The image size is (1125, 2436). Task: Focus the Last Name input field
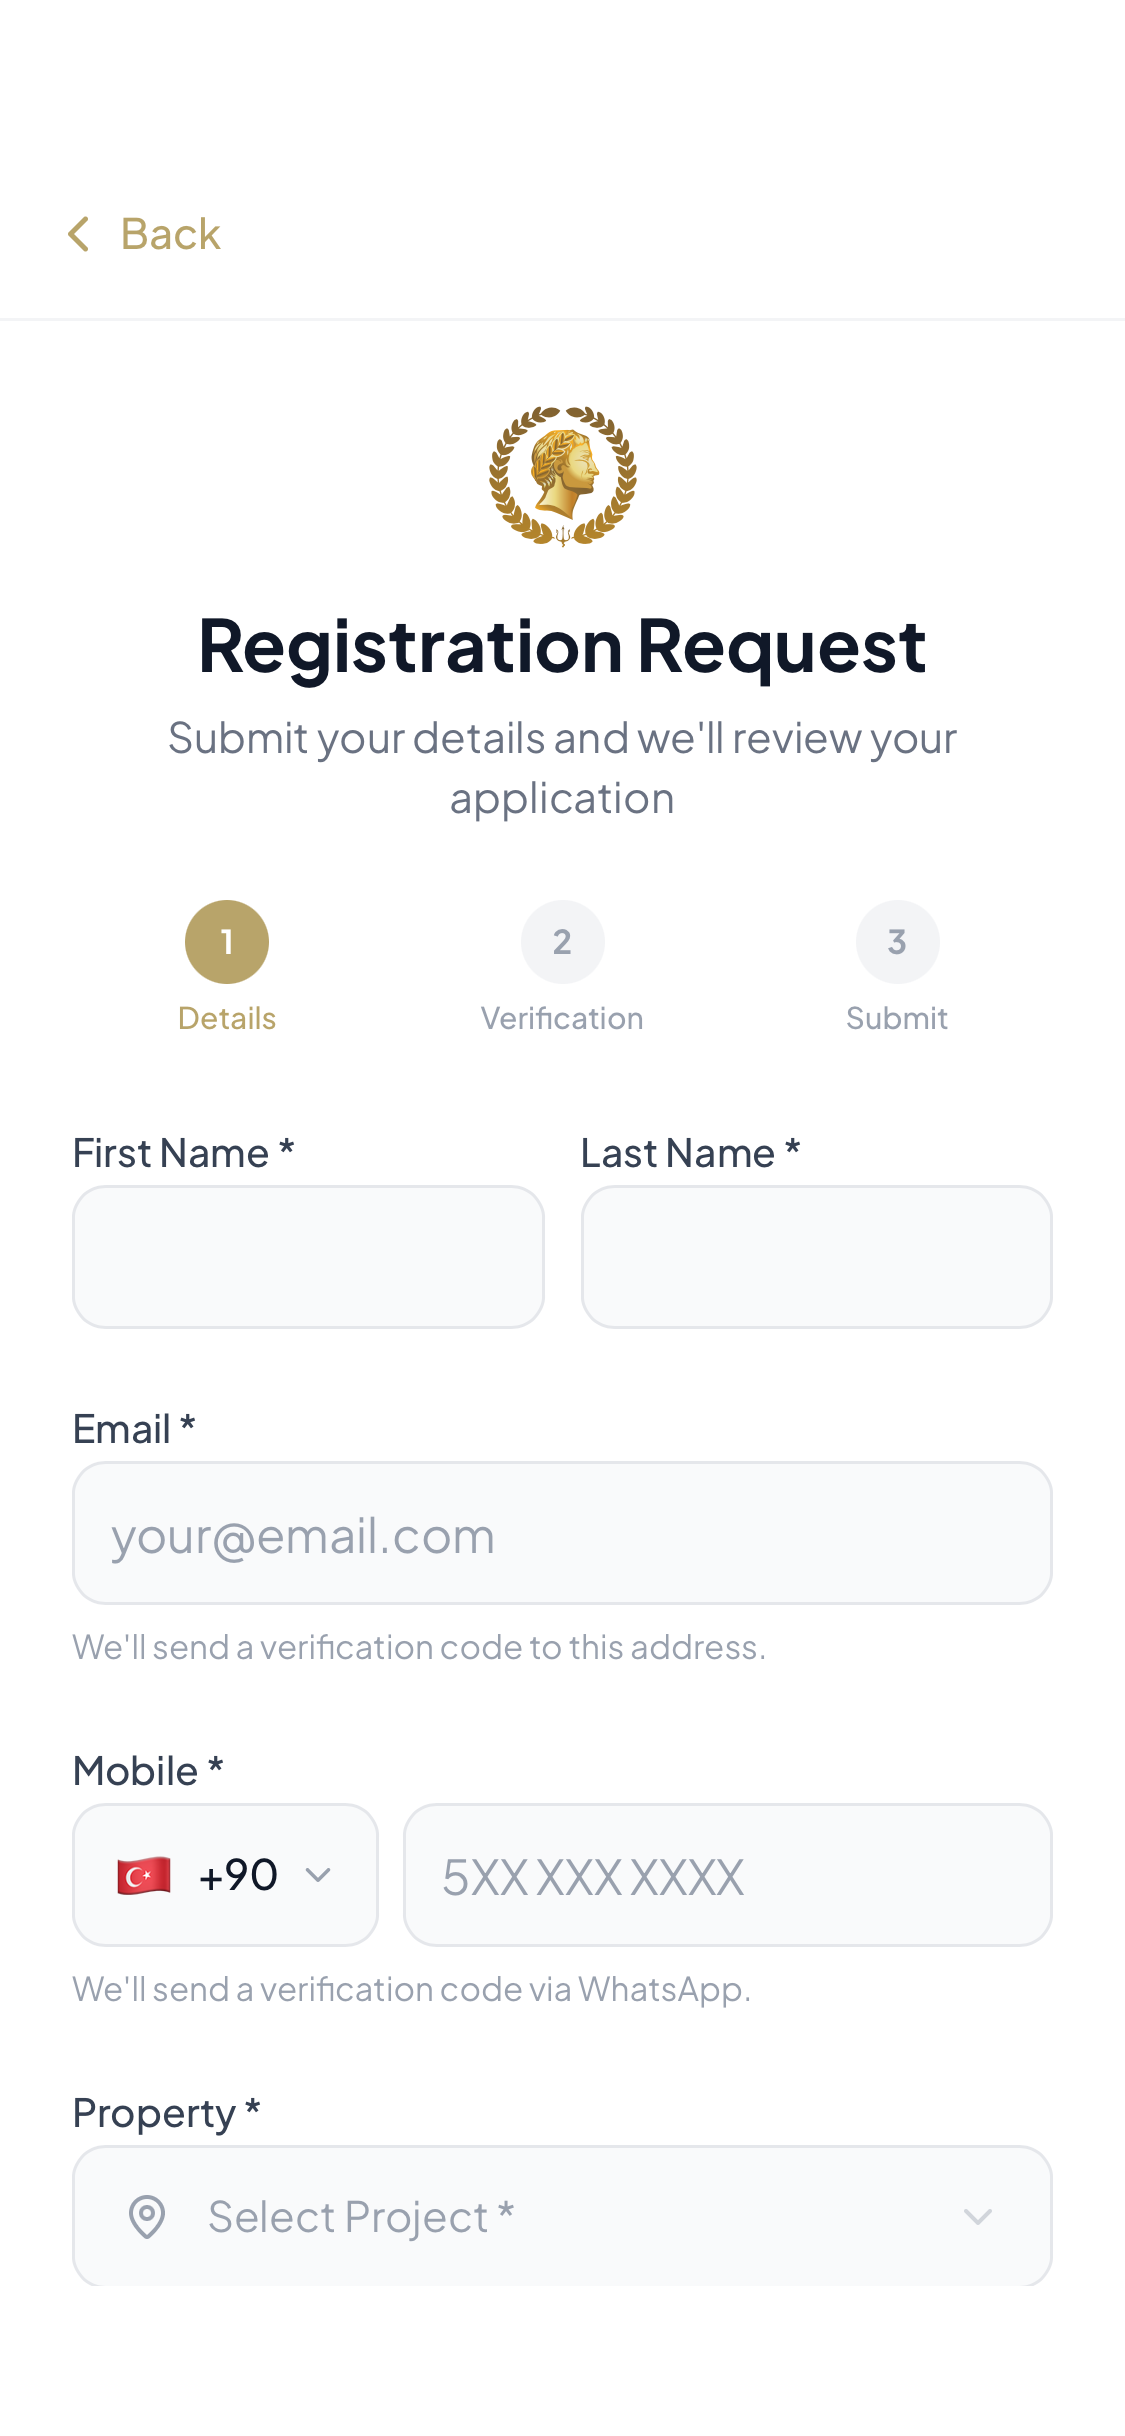817,1257
